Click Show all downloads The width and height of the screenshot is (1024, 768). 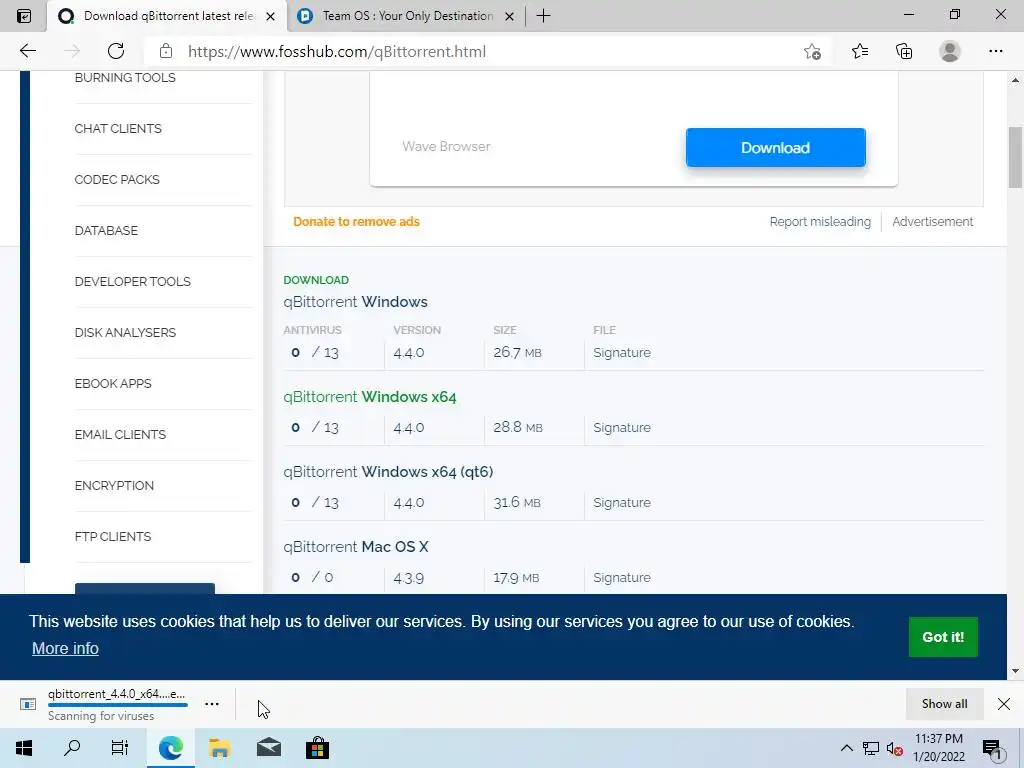point(944,703)
